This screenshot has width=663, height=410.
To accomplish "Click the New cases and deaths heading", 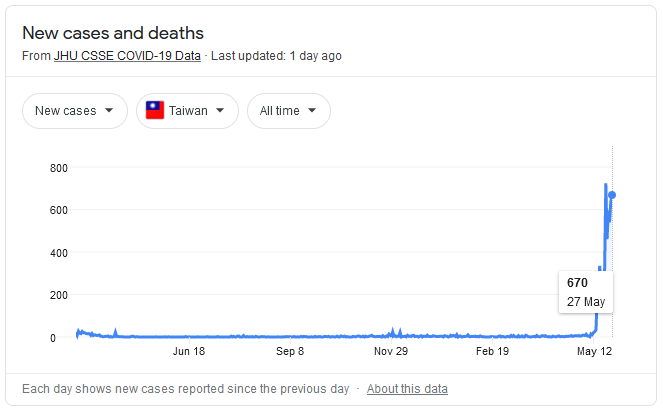I will (113, 33).
